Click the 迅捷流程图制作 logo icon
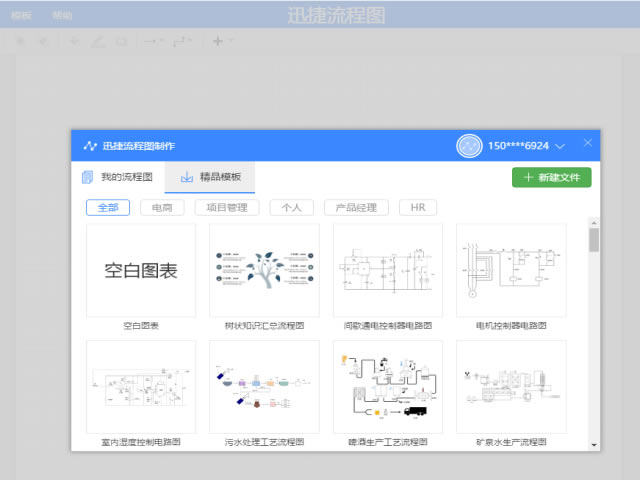Viewport: 640px width, 480px height. [x=89, y=146]
